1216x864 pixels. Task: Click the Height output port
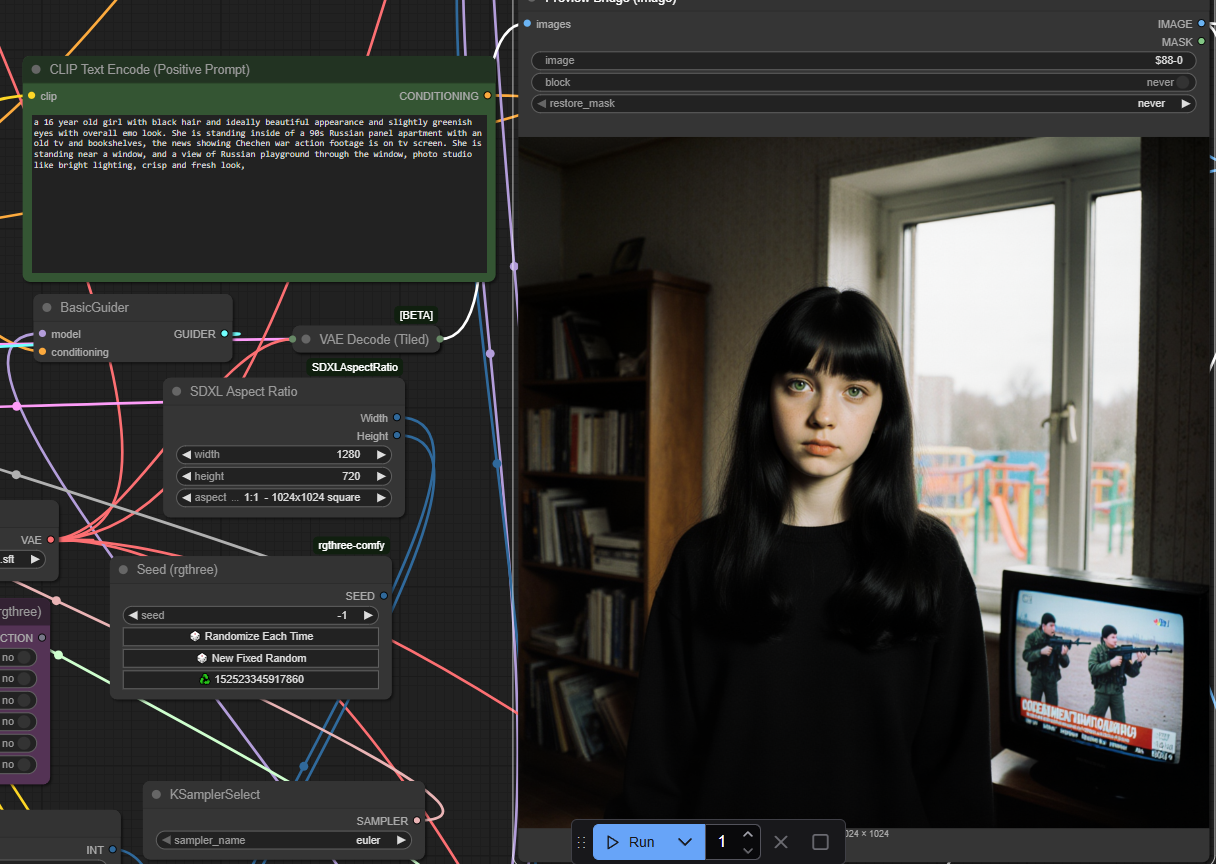pos(397,436)
